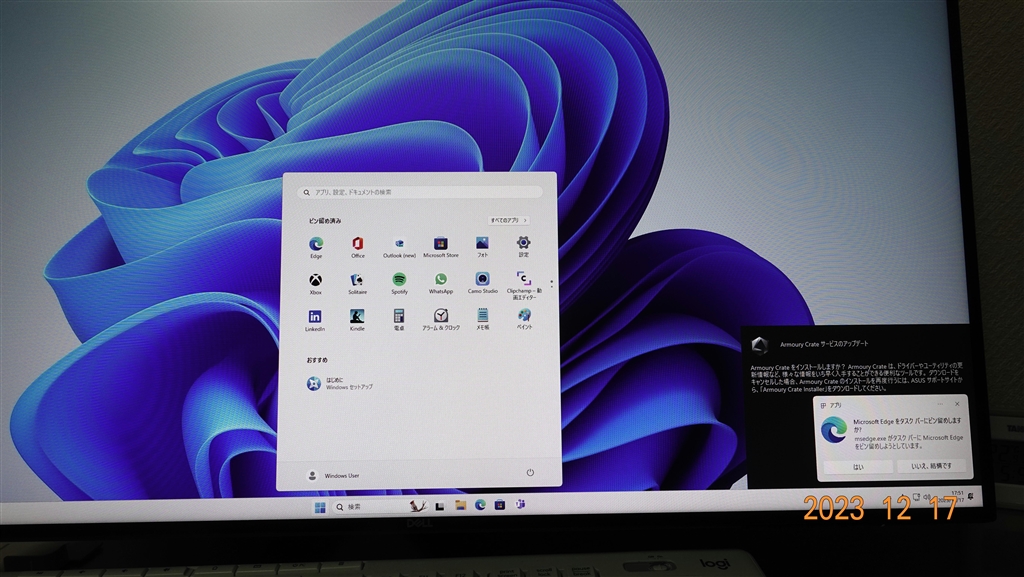Screen dimensions: 1024x577
Task: Click いいえ、結構です in Edge pin prompt
Action: pos(931,465)
